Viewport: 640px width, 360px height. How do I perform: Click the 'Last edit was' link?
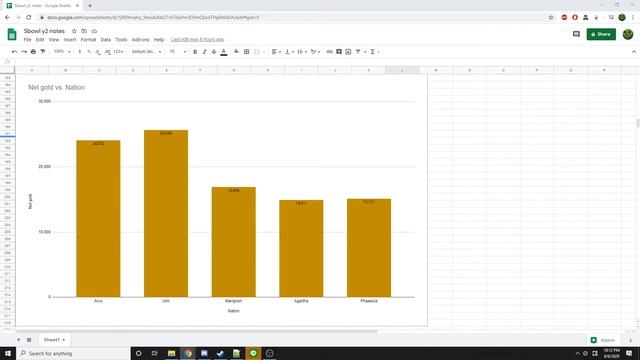coord(198,40)
